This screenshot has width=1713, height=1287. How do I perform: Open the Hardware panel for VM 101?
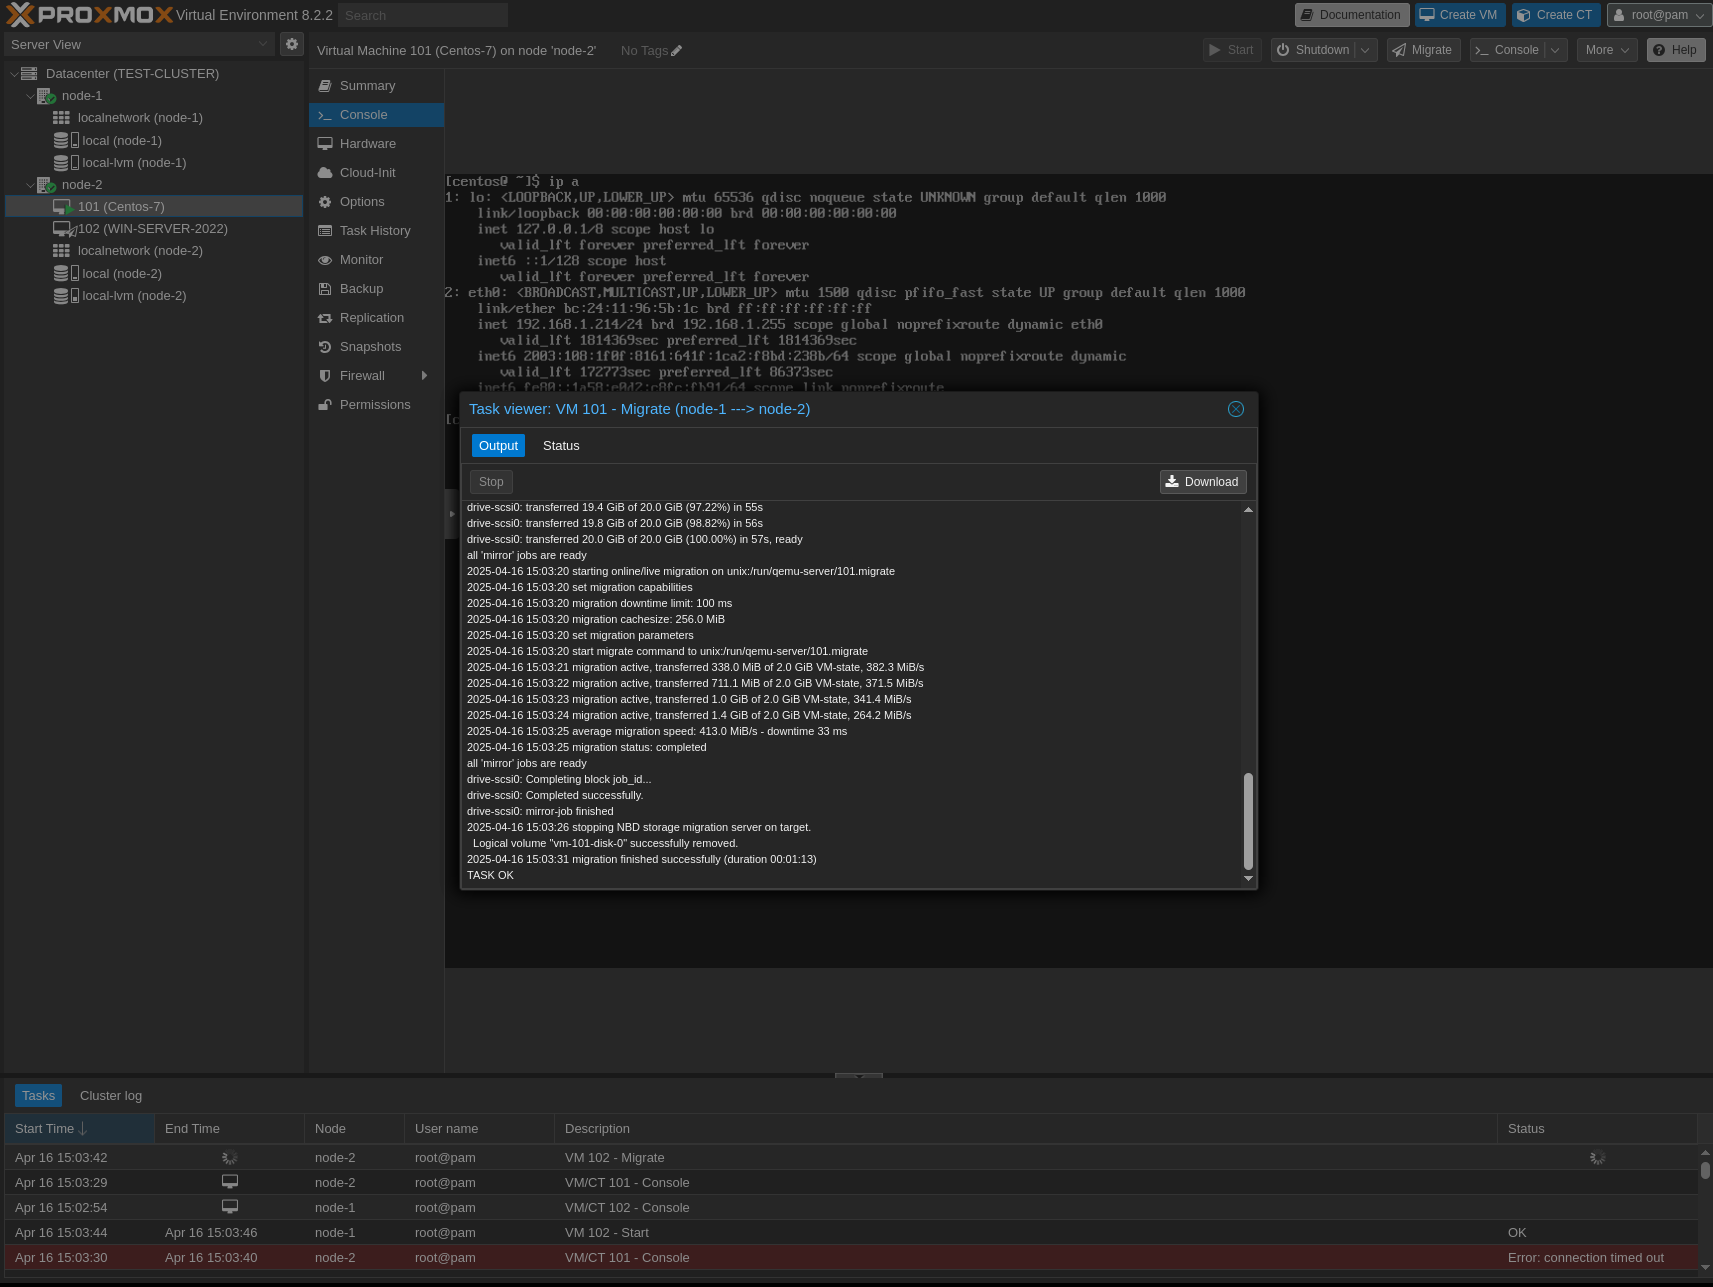368,143
